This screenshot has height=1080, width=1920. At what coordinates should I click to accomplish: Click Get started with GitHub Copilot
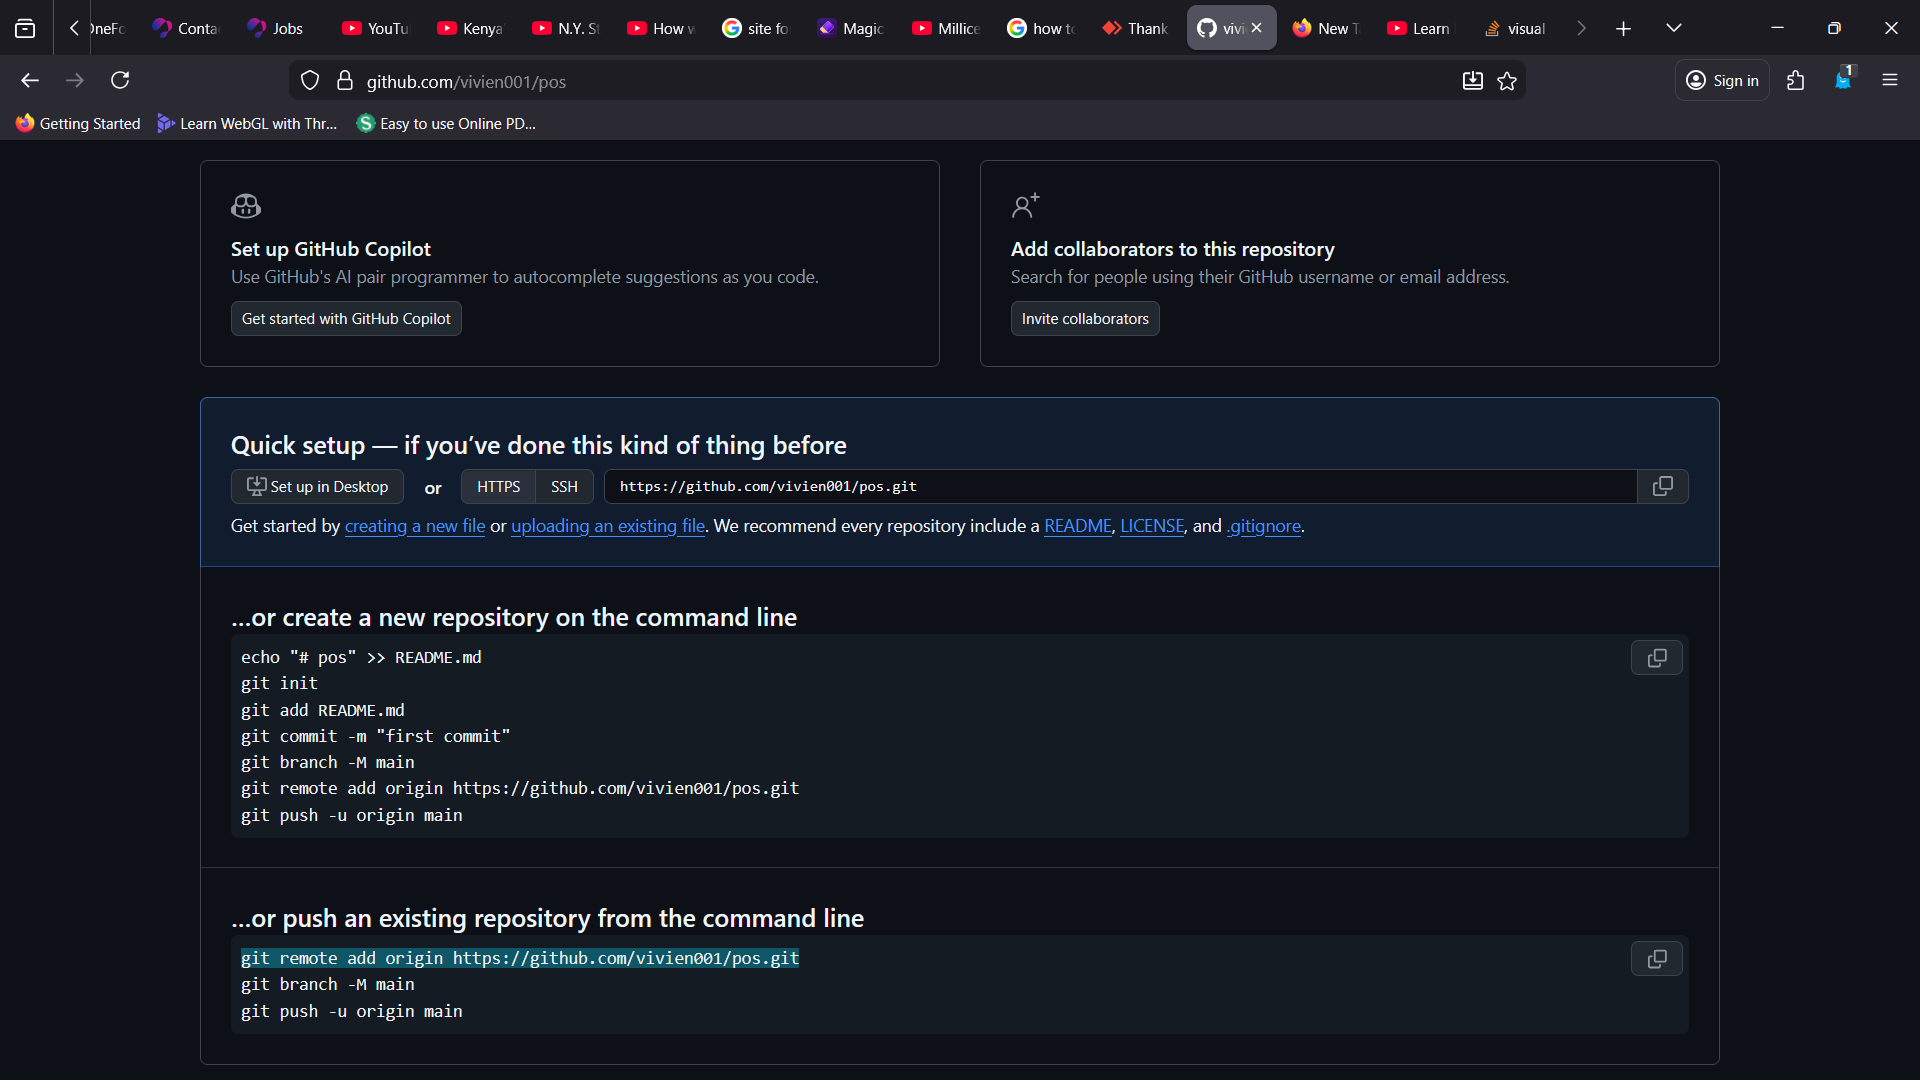[x=346, y=319]
